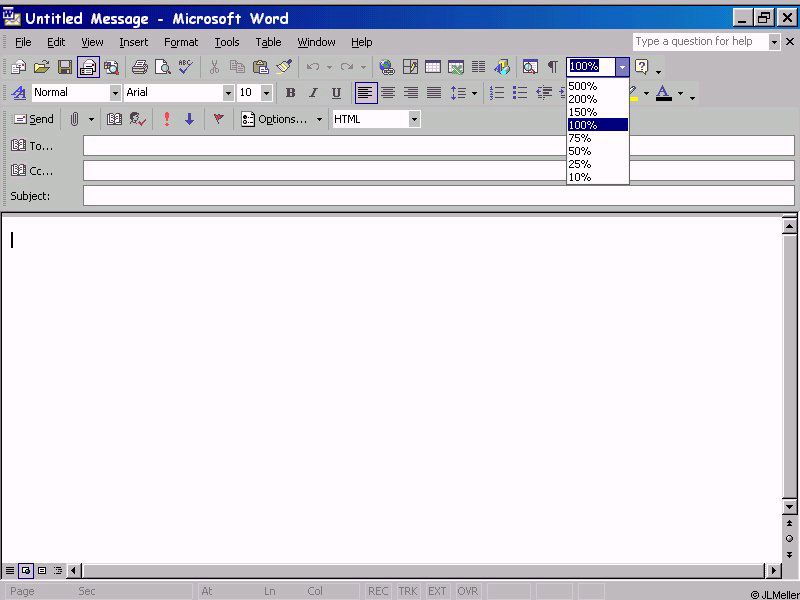Click the Decrease Indent icon

click(544, 93)
